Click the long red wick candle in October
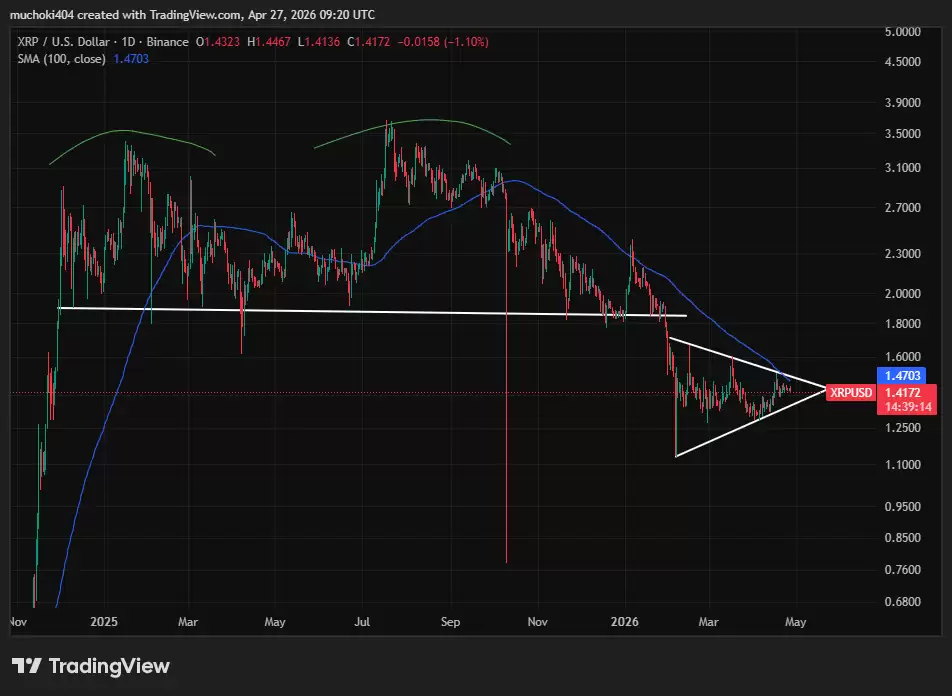The height and width of the screenshot is (696, 952). coord(507,450)
